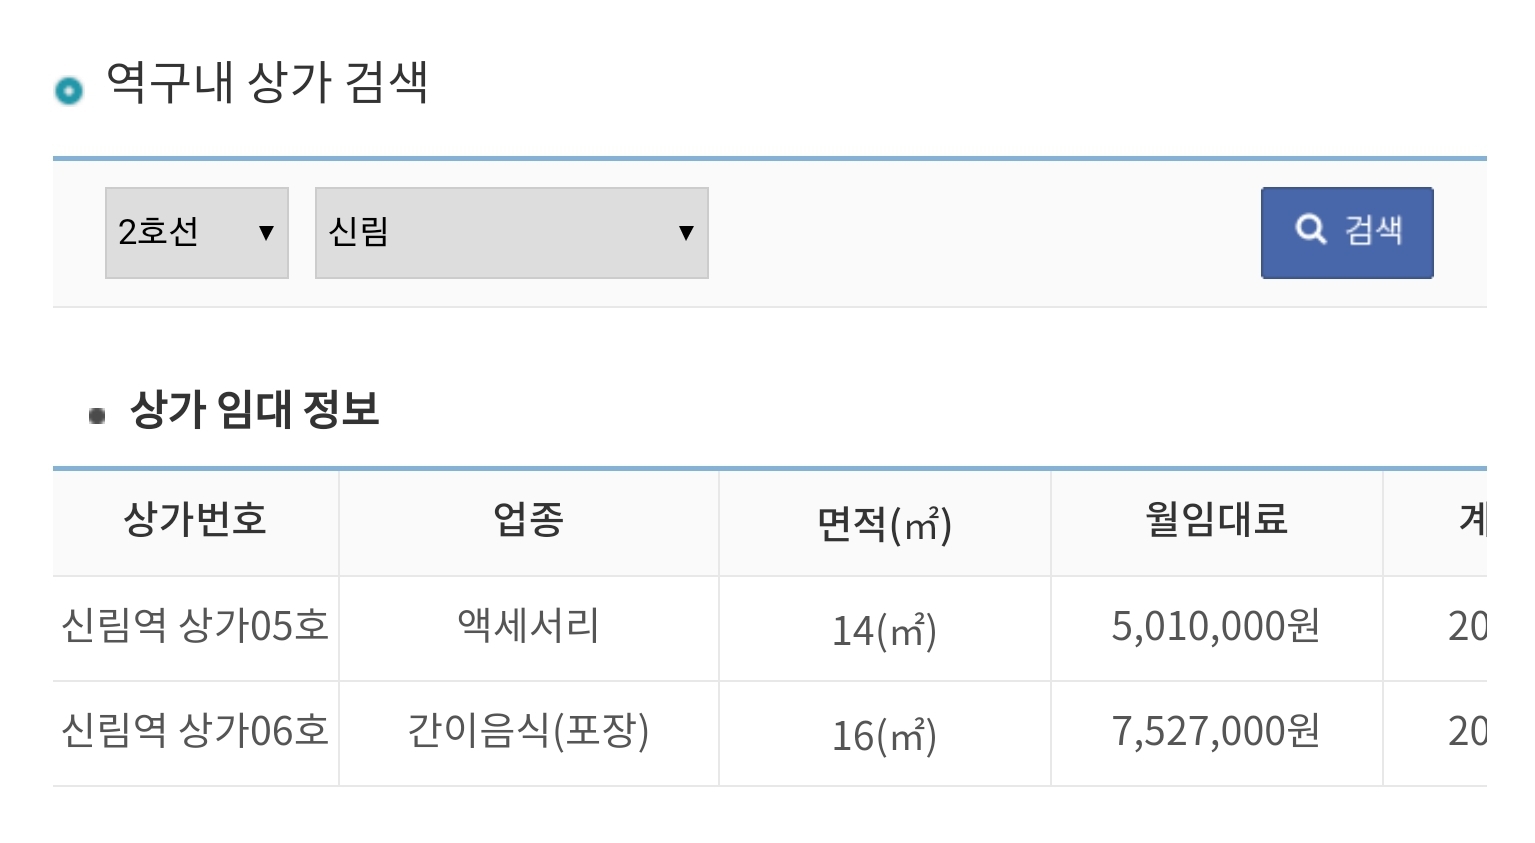Click the dark bullet beside 상가 임대 정보
This screenshot has width=1535, height=843.
[97, 415]
